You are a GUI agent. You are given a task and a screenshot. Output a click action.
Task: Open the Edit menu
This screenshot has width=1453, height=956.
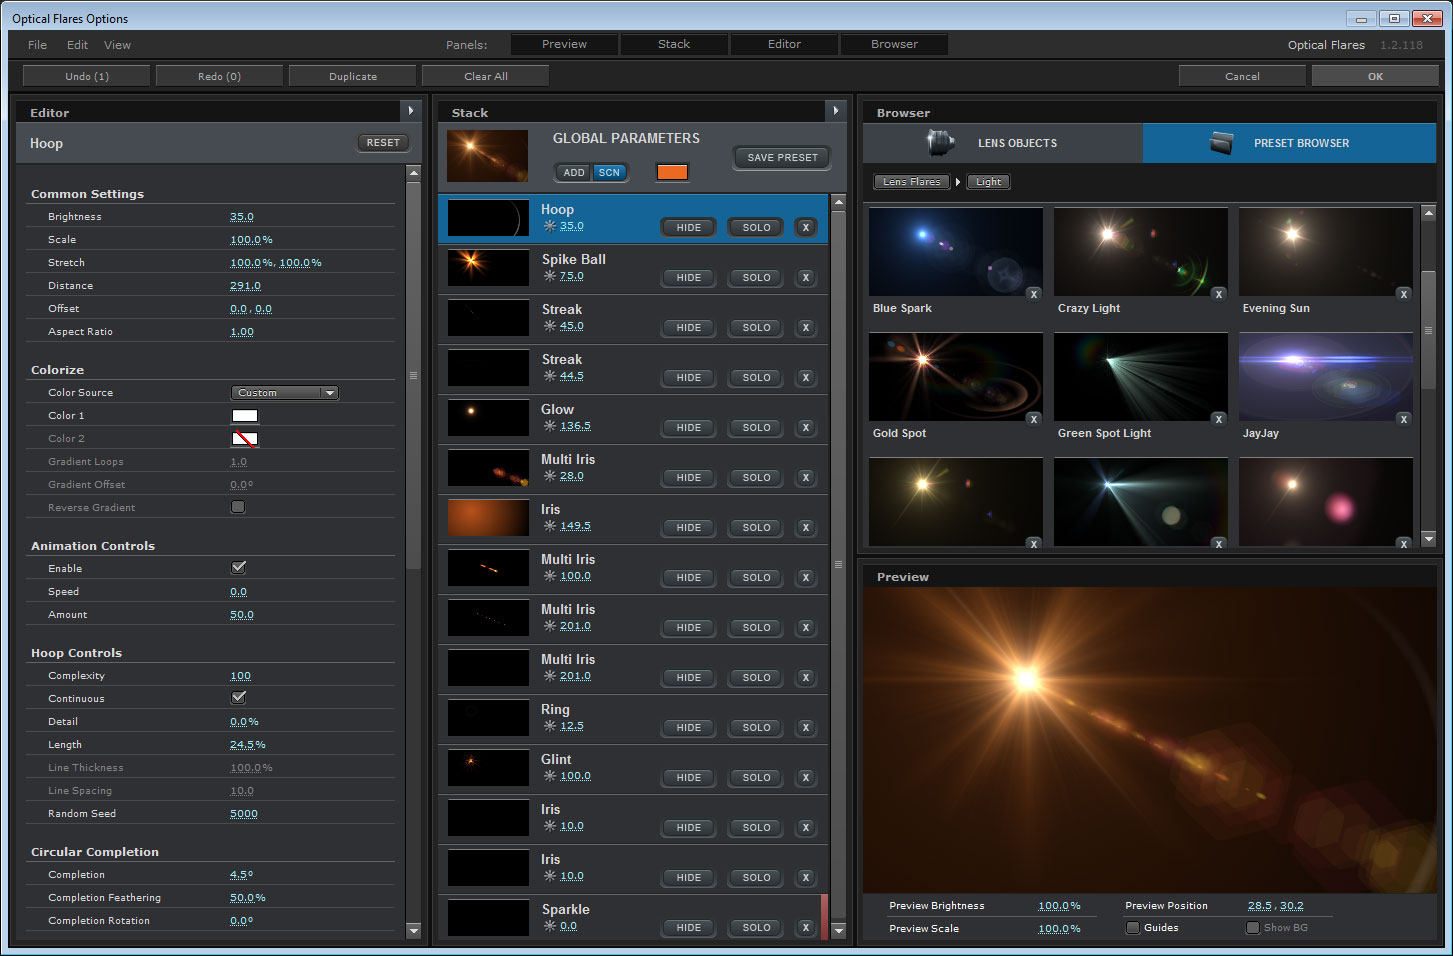click(x=77, y=45)
